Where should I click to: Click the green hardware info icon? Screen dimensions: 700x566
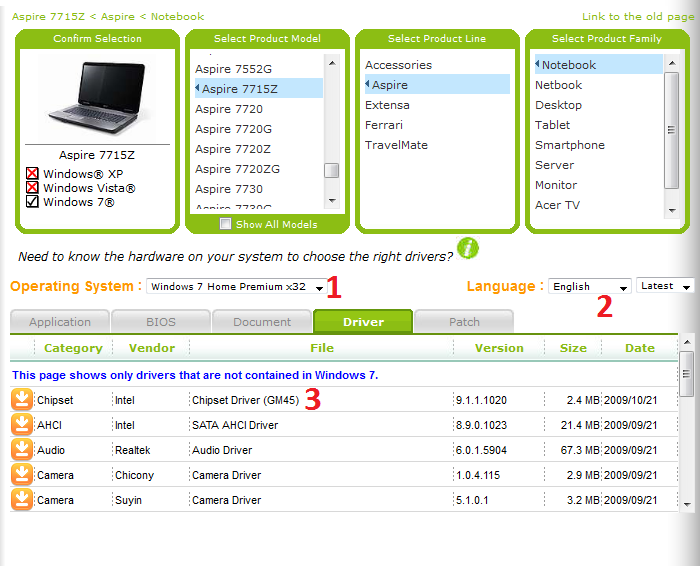pyautogui.click(x=467, y=248)
